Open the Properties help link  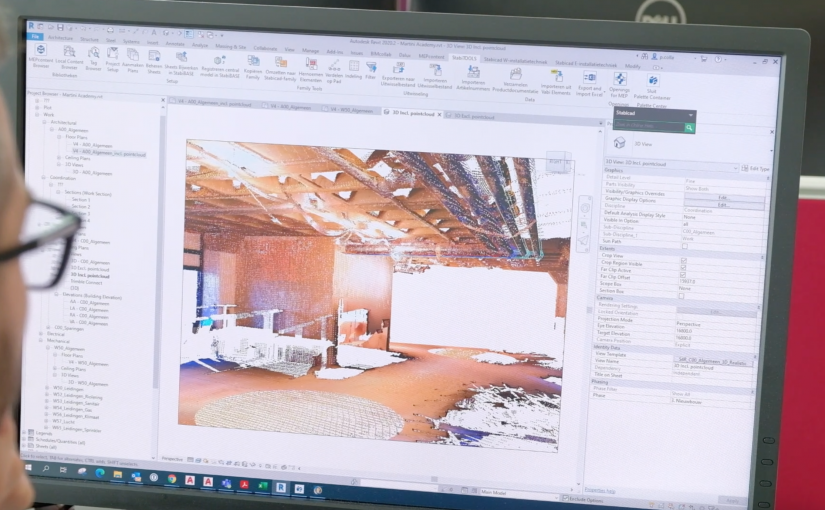coord(600,490)
